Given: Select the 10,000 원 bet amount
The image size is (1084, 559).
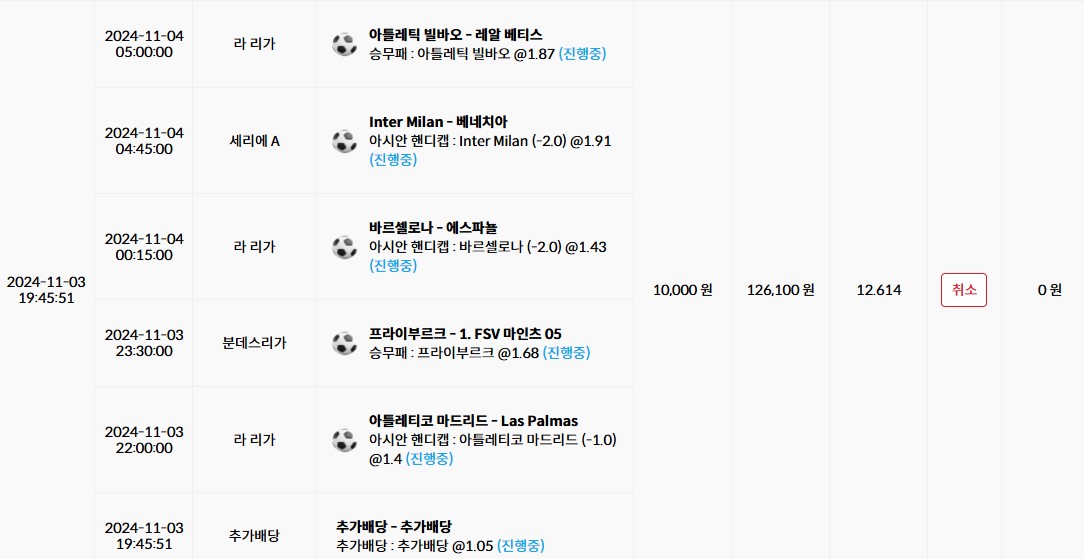Looking at the screenshot, I should 682,290.
